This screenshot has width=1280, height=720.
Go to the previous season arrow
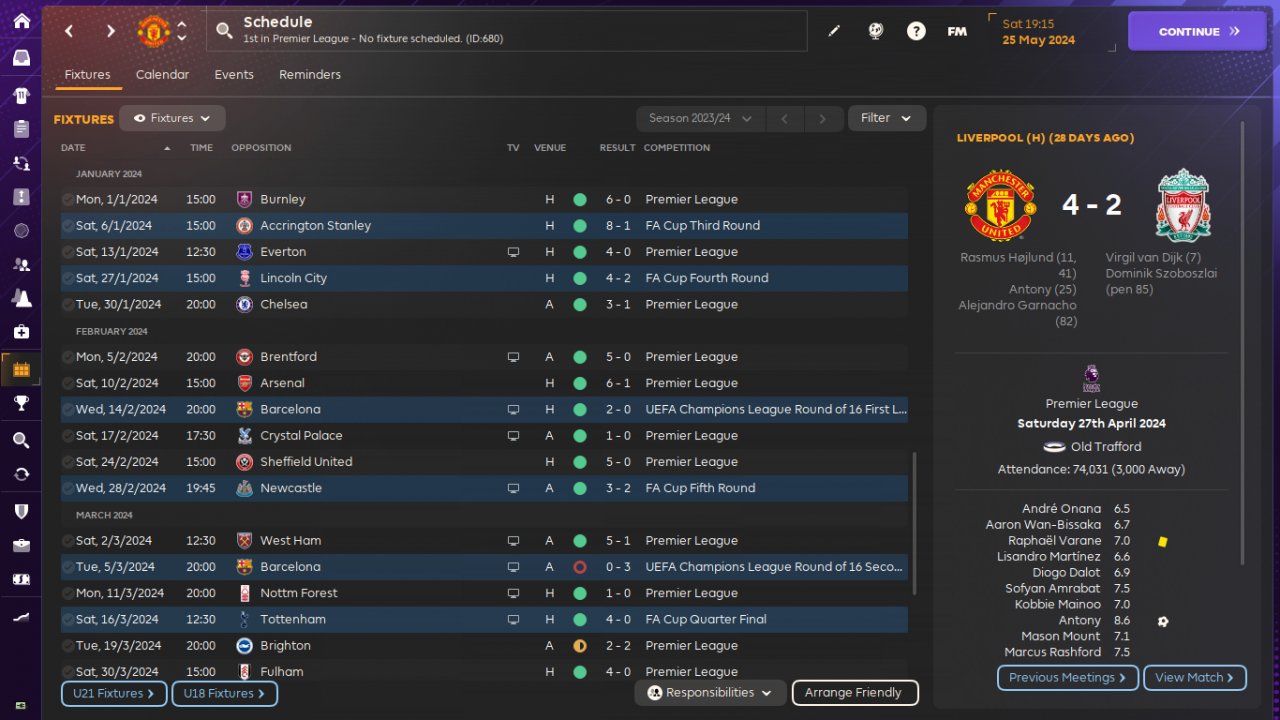pos(785,118)
